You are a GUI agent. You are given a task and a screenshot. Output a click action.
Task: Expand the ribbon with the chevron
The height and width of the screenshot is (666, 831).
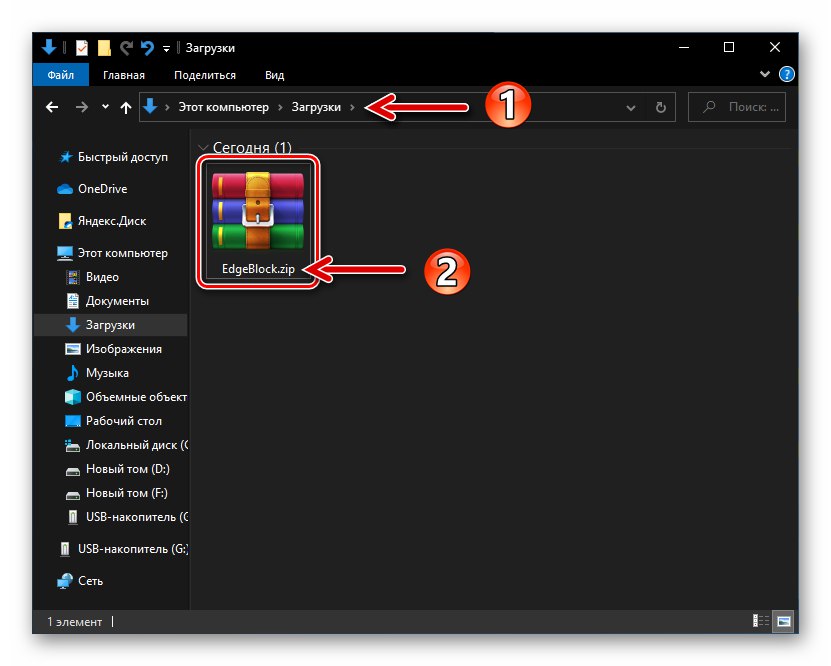coord(764,74)
